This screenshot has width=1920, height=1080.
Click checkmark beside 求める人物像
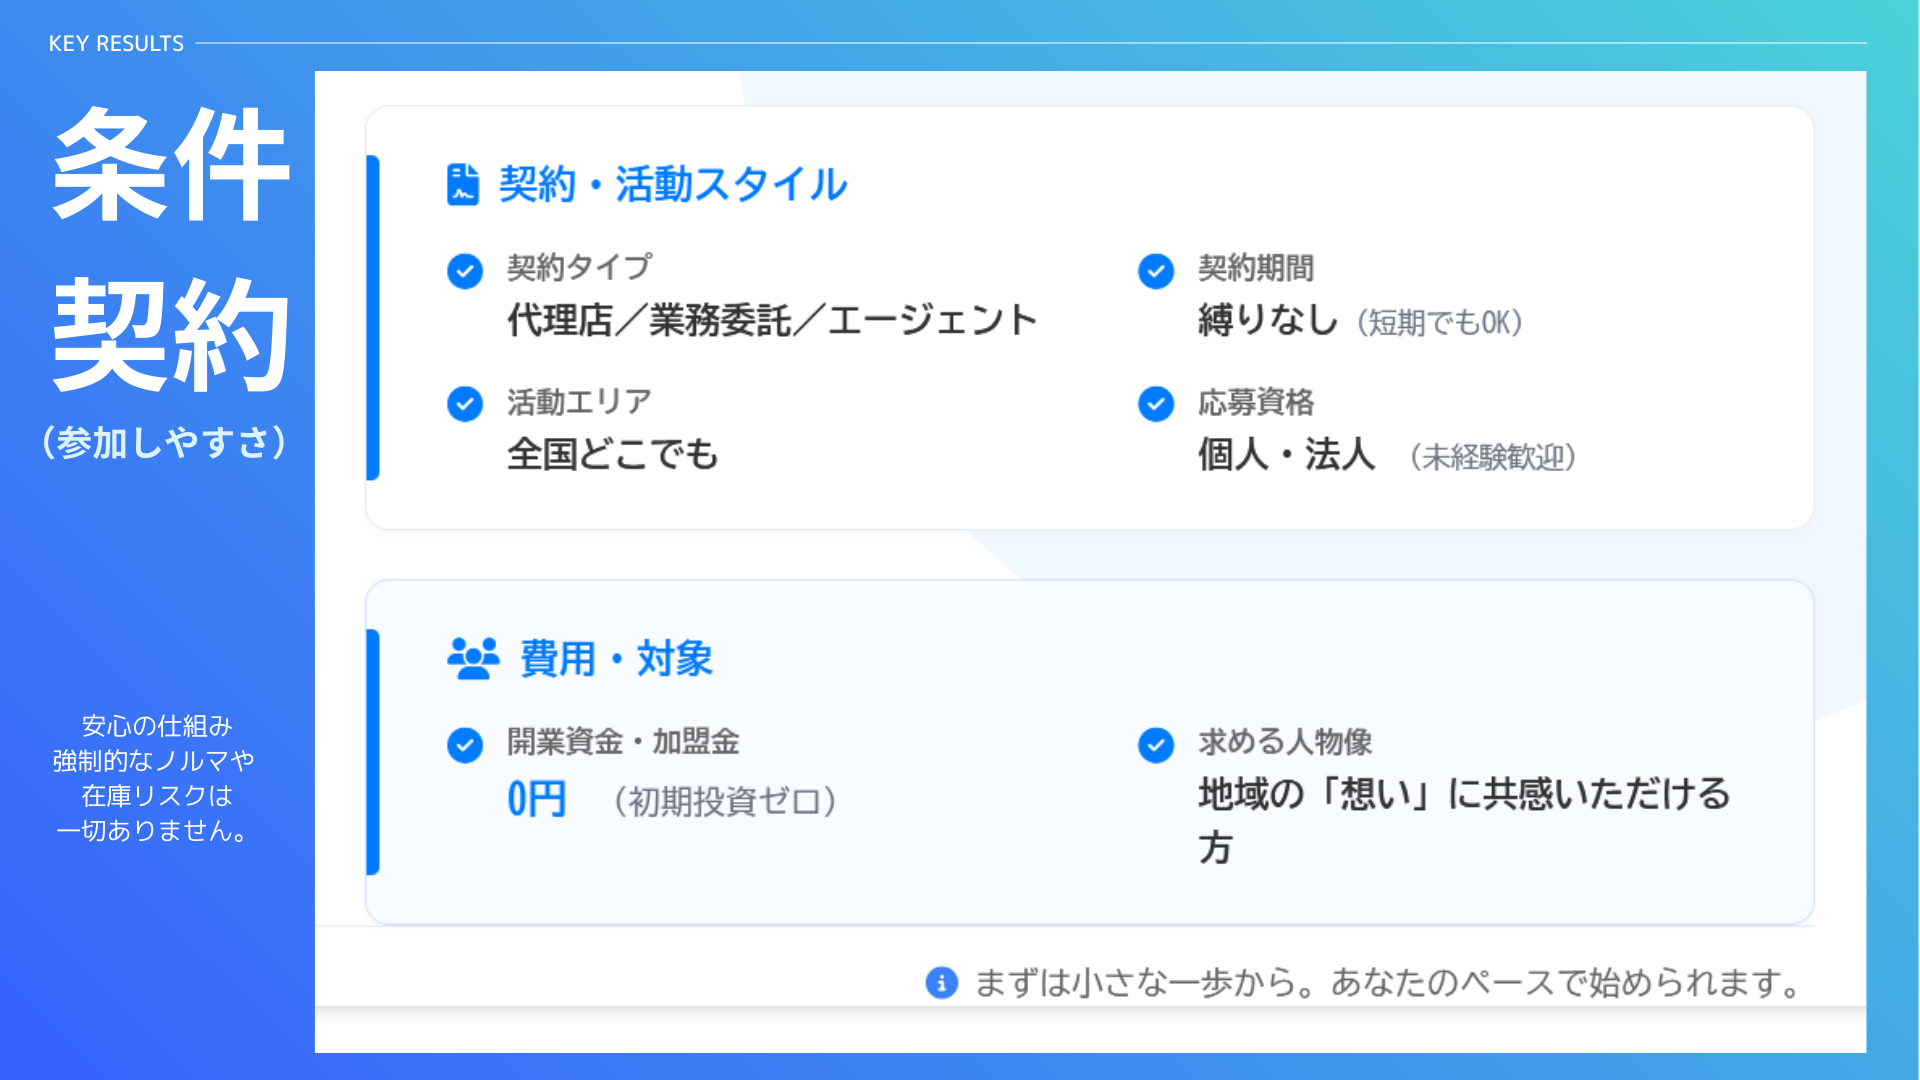(1156, 745)
